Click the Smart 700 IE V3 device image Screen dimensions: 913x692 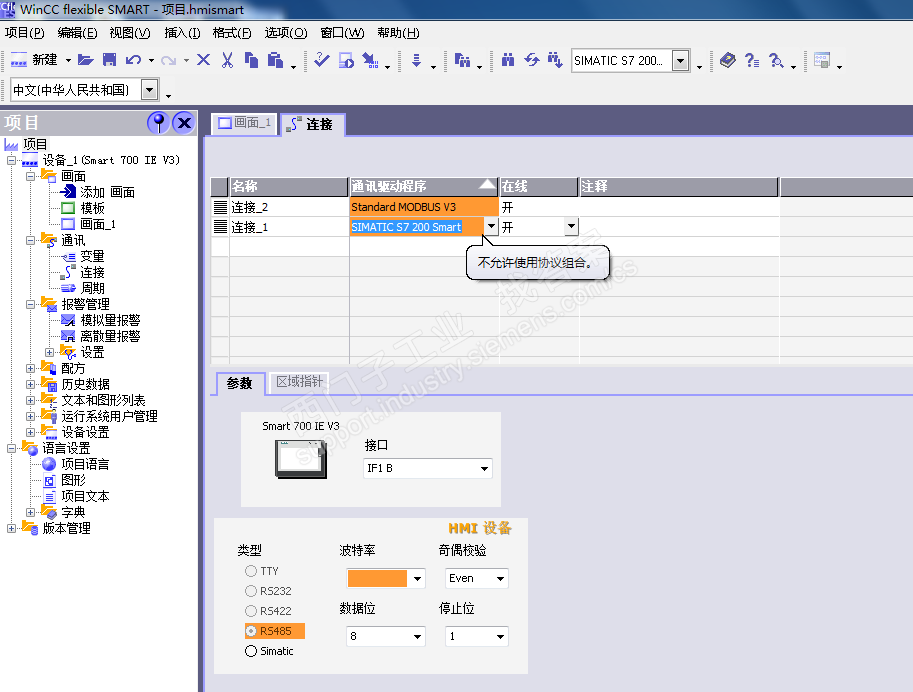[301, 459]
